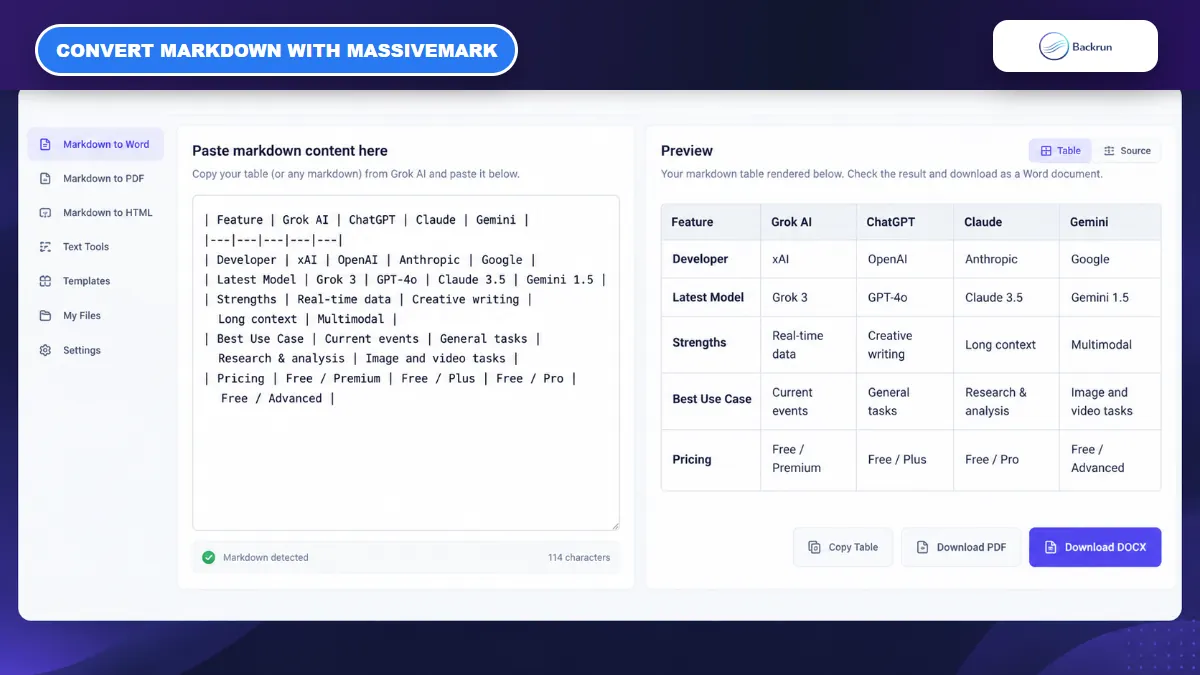The height and width of the screenshot is (675, 1200).
Task: Click the Markdown to Word document icon
Action: [x=45, y=145]
